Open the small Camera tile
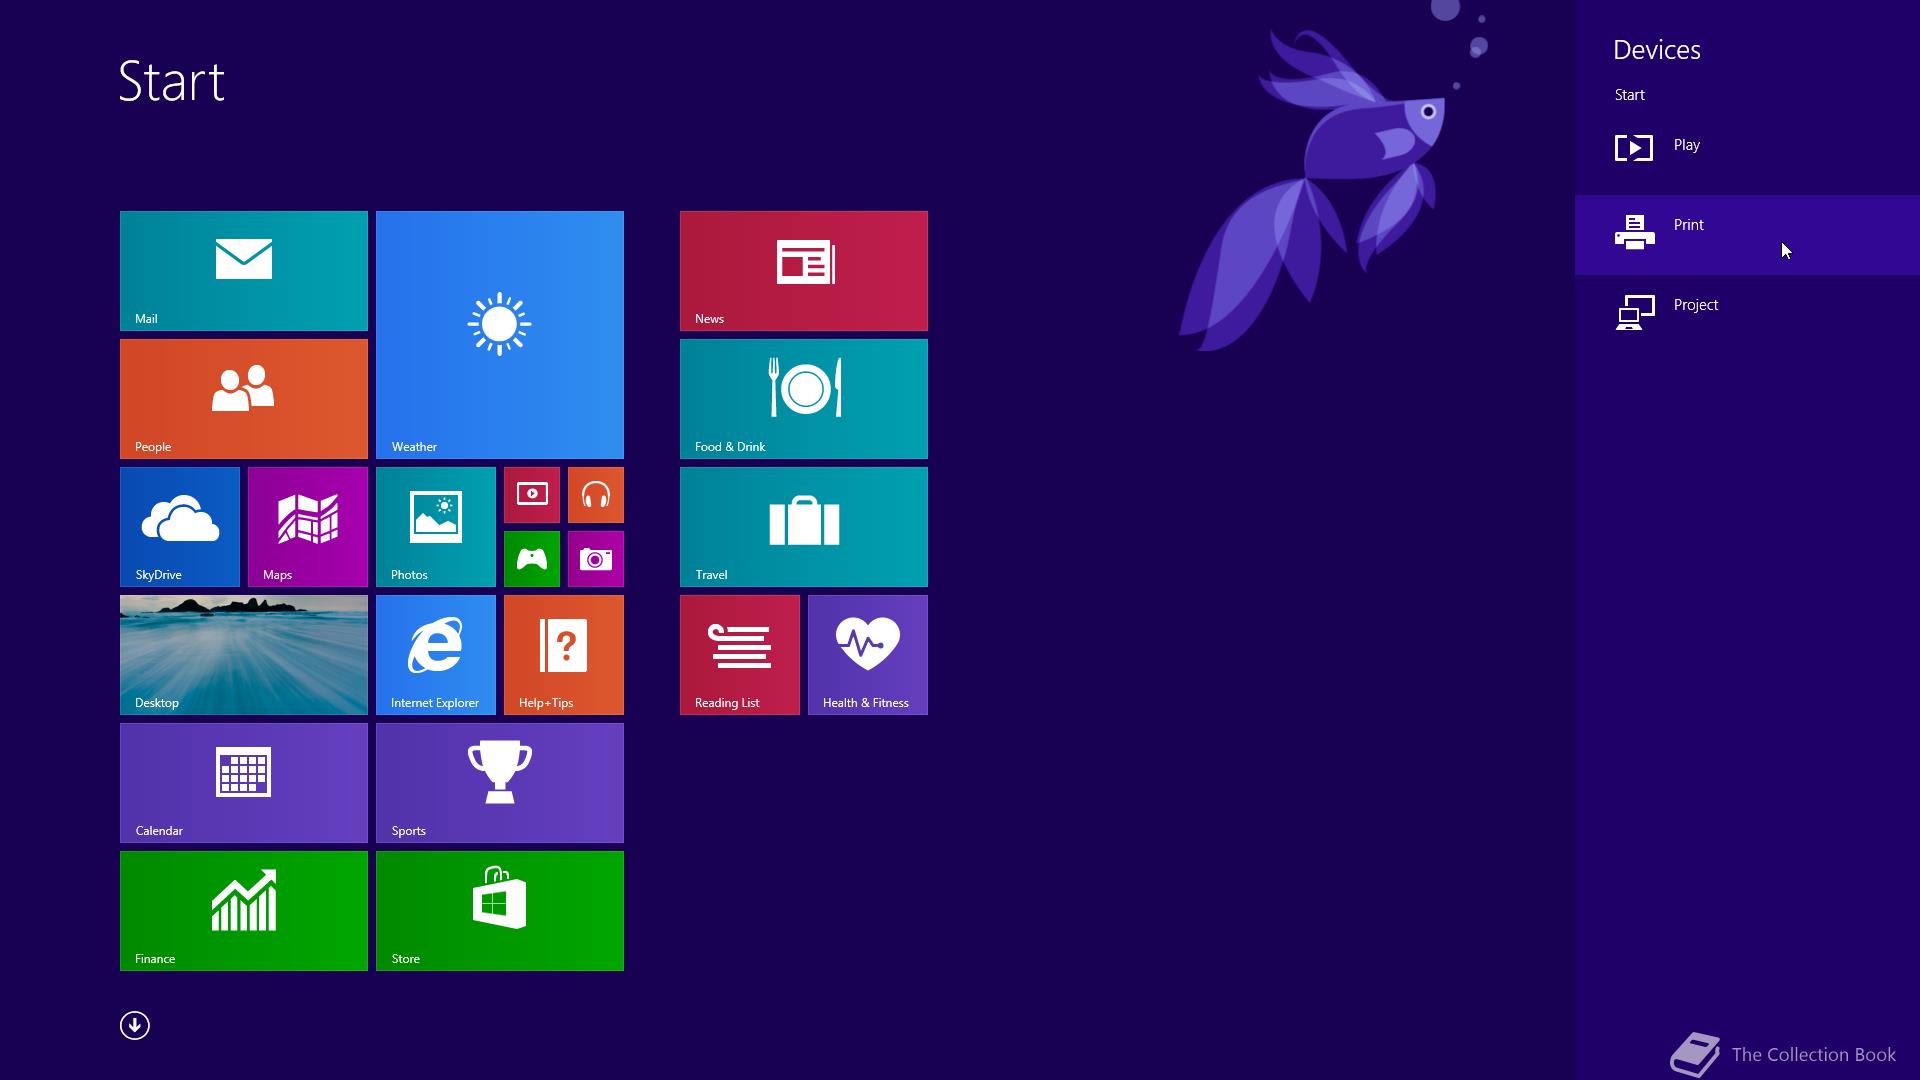1920x1080 pixels. click(596, 559)
